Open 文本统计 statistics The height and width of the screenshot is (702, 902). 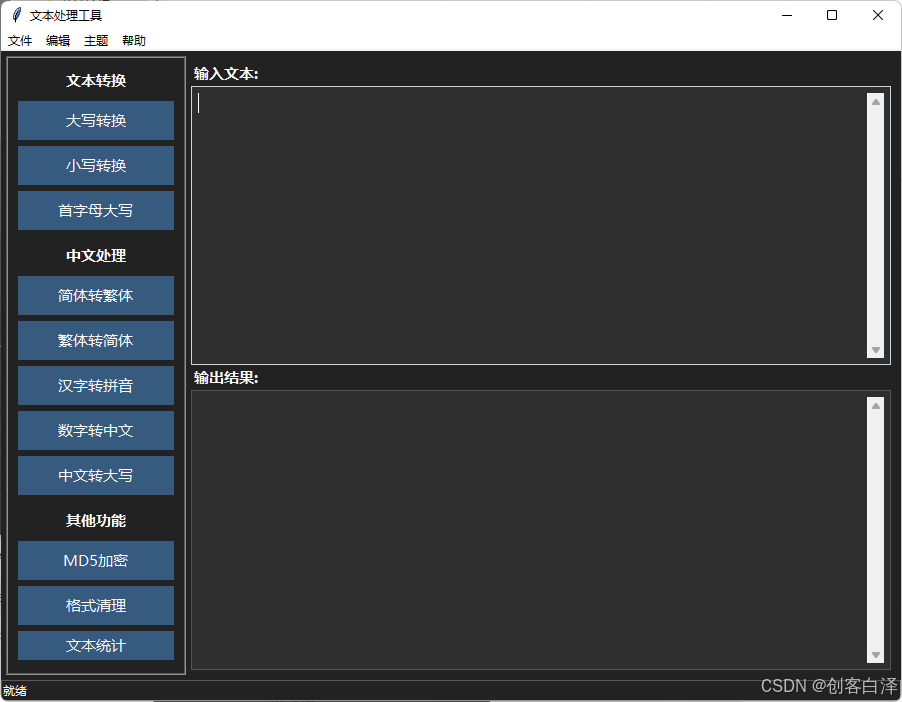[95, 646]
